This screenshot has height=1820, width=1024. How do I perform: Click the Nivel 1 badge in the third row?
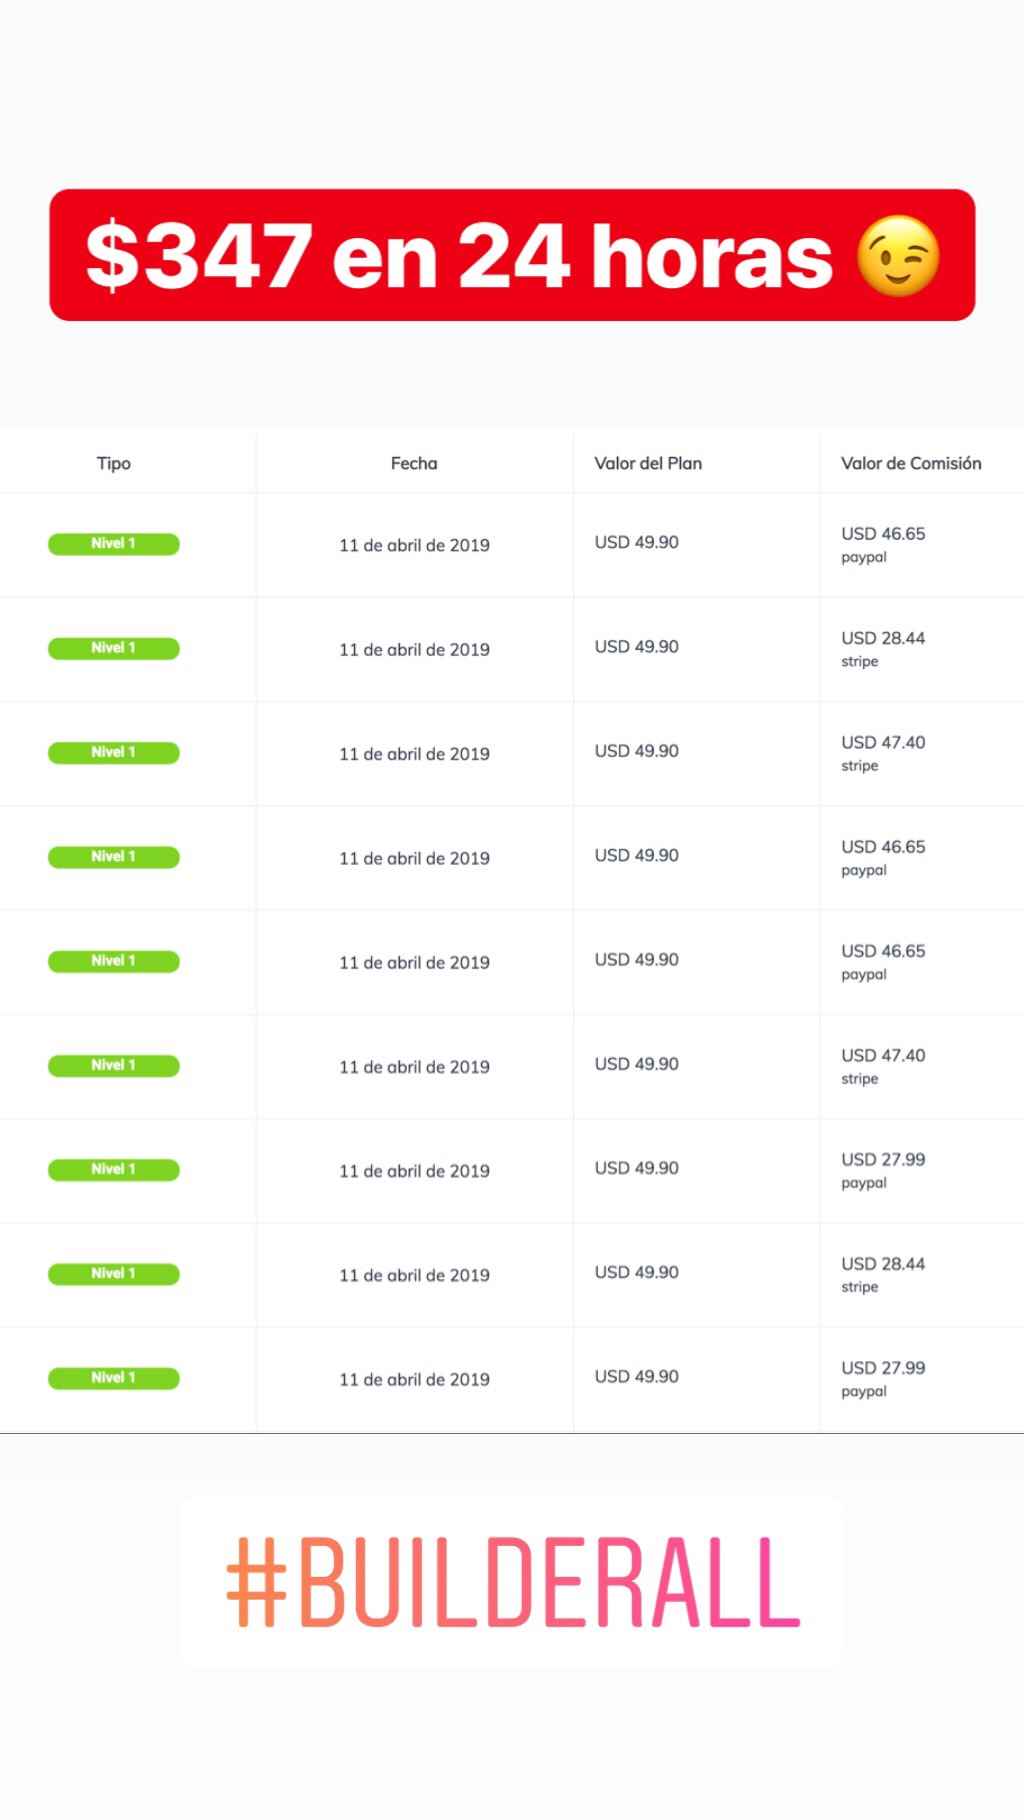click(x=114, y=752)
